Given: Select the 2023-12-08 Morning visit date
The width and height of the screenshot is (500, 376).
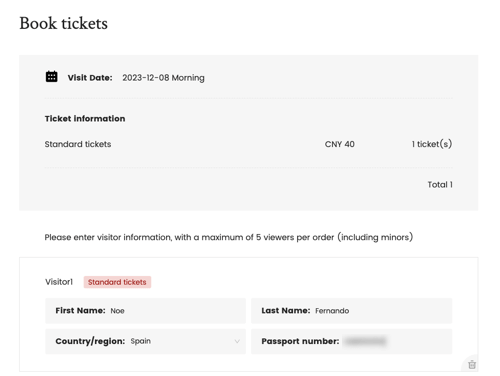Looking at the screenshot, I should (163, 78).
